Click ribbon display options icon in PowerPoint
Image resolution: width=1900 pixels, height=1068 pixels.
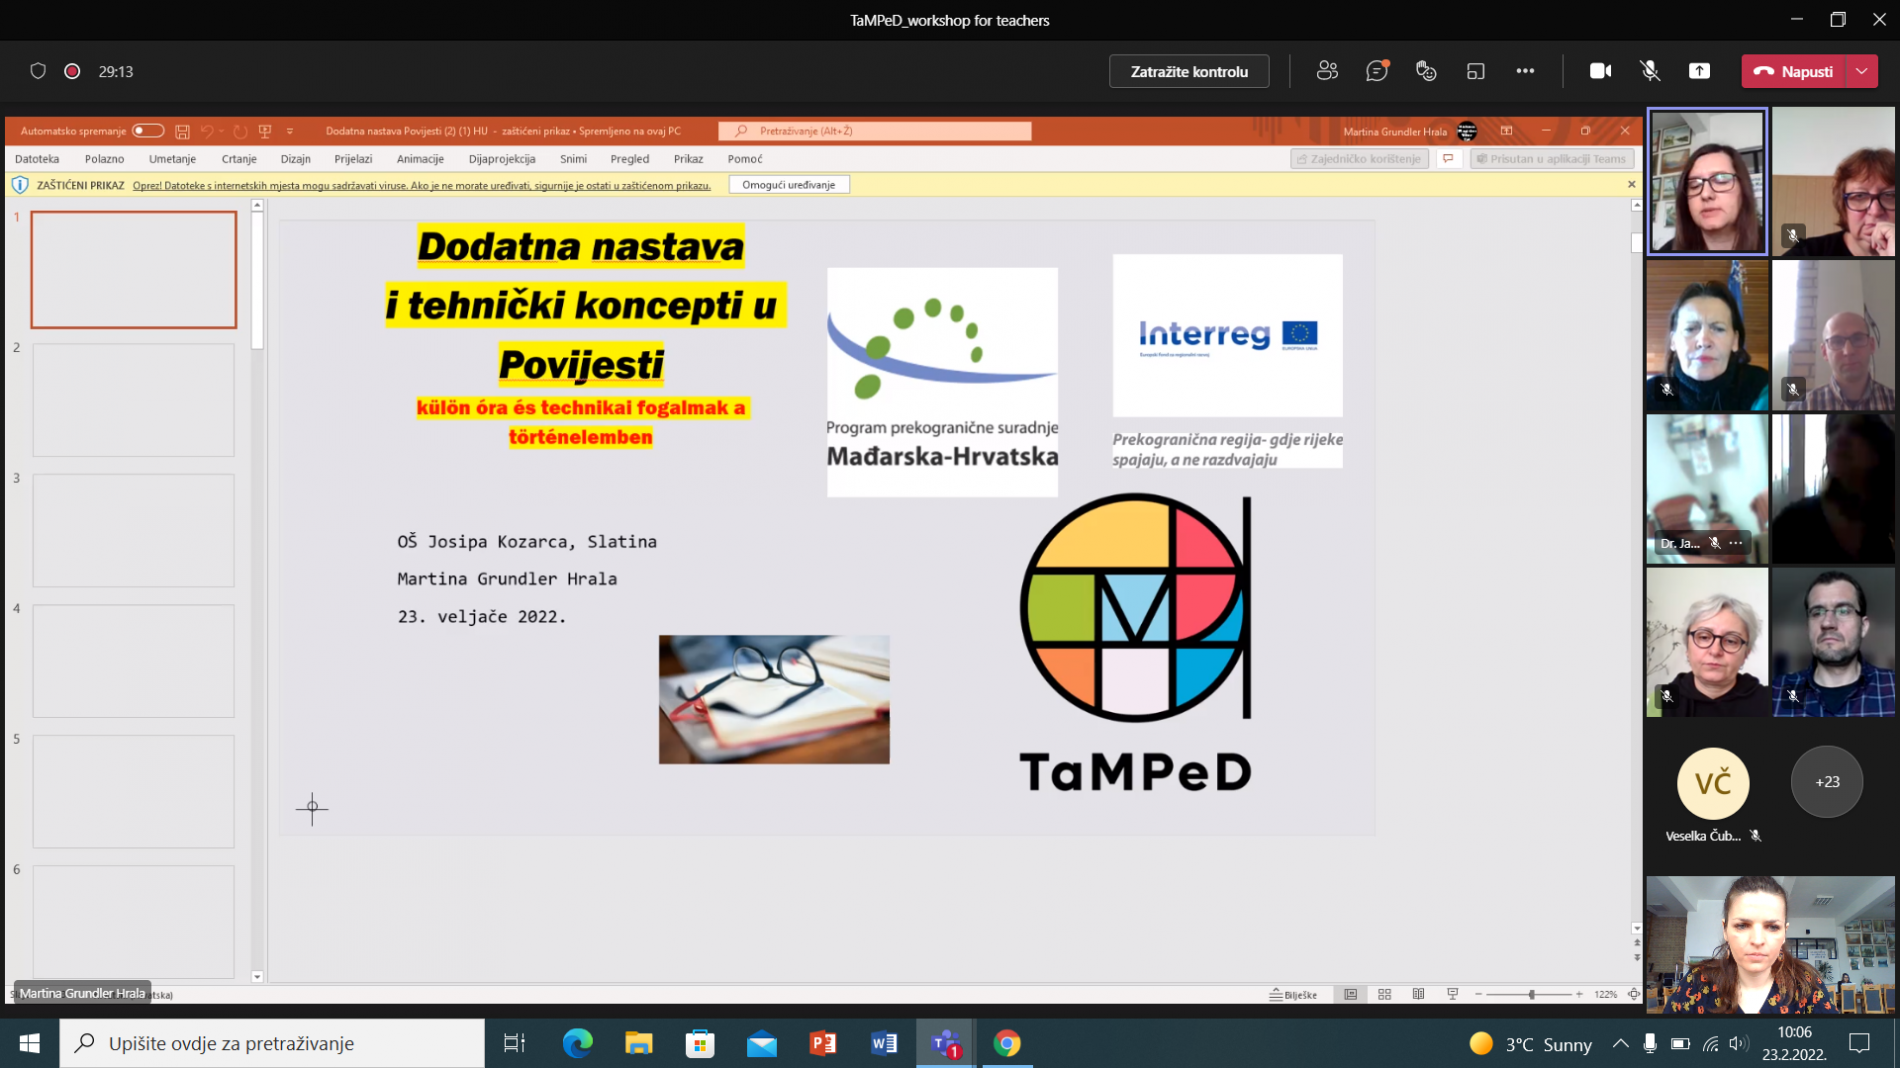pyautogui.click(x=1506, y=131)
